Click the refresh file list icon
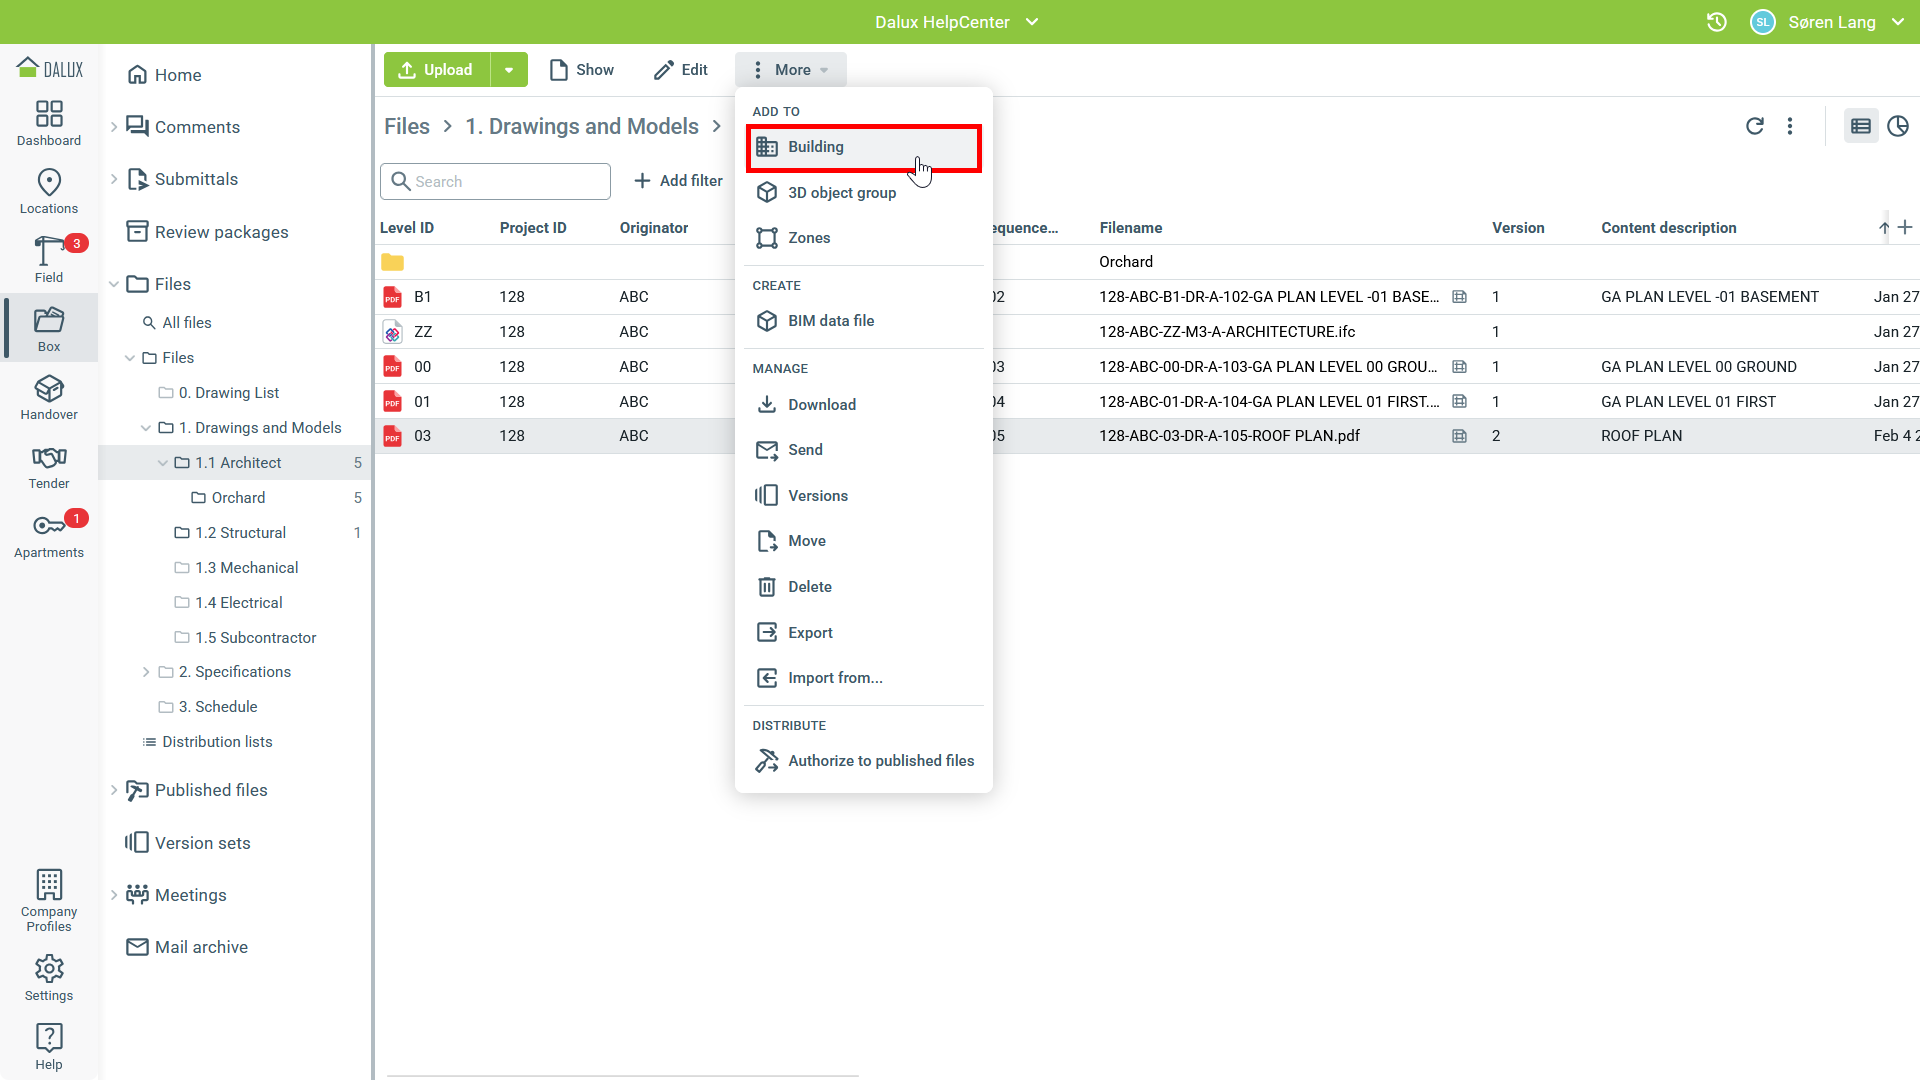1920x1080 pixels. 1754,126
